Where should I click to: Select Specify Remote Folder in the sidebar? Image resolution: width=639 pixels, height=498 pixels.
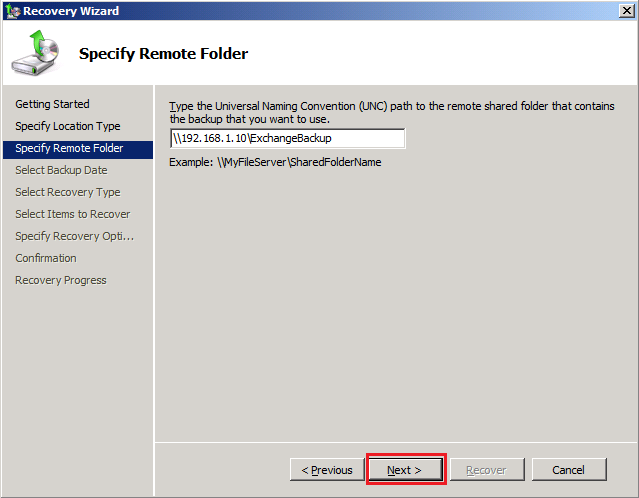tap(69, 148)
